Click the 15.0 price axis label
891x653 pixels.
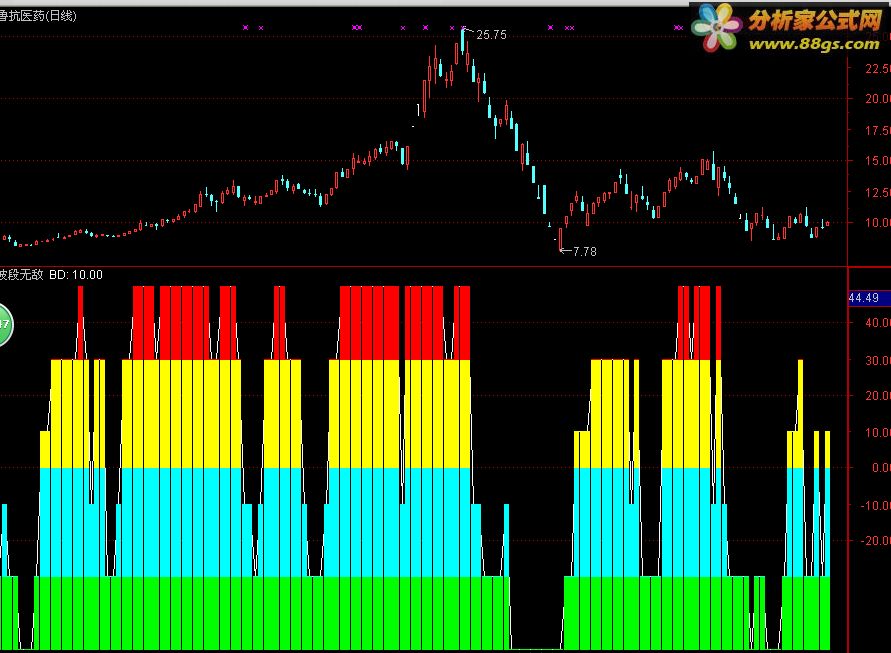tap(877, 161)
